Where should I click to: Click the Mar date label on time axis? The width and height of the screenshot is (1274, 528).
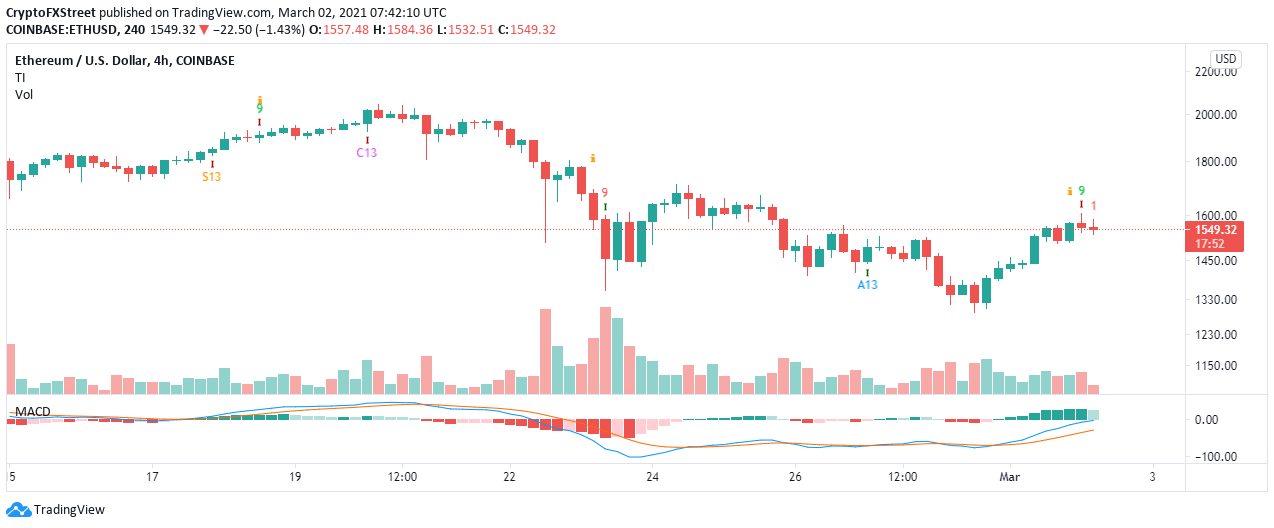(x=1010, y=476)
